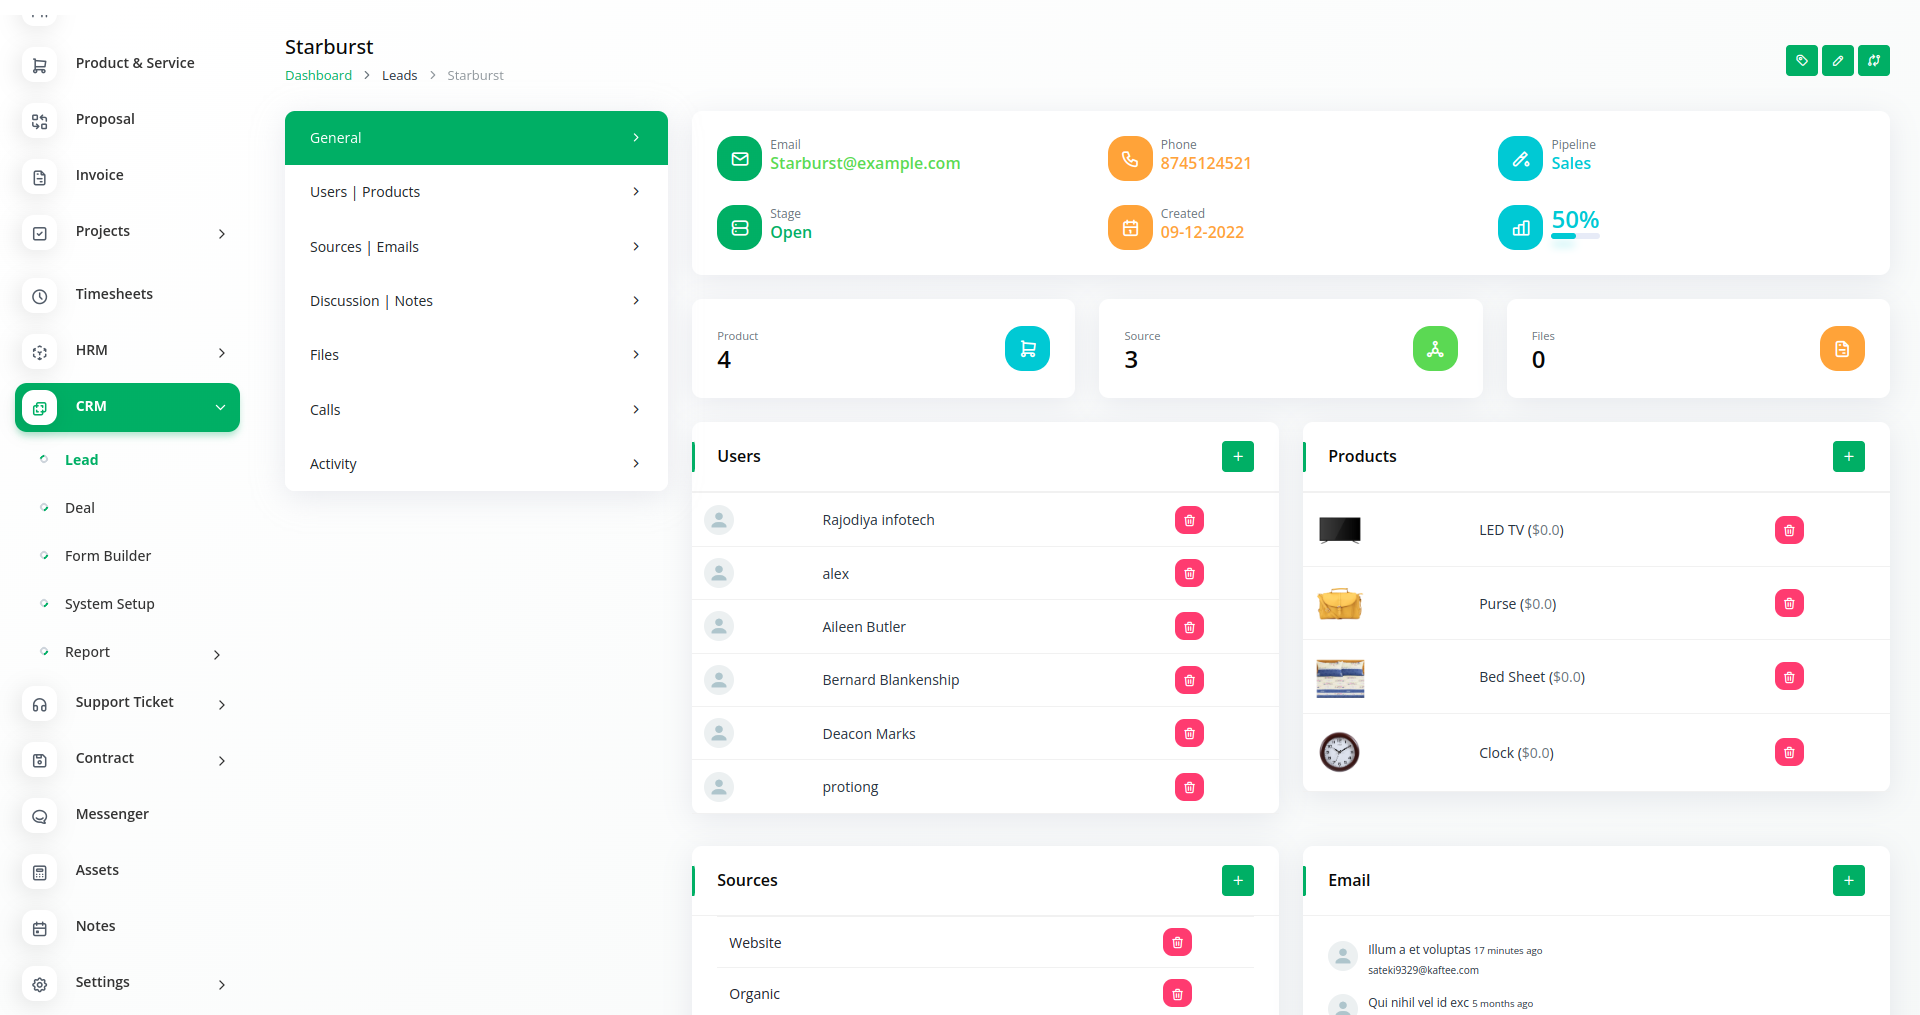Switch to Discussion | Notes tab
This screenshot has width=1920, height=1015.
click(x=475, y=301)
